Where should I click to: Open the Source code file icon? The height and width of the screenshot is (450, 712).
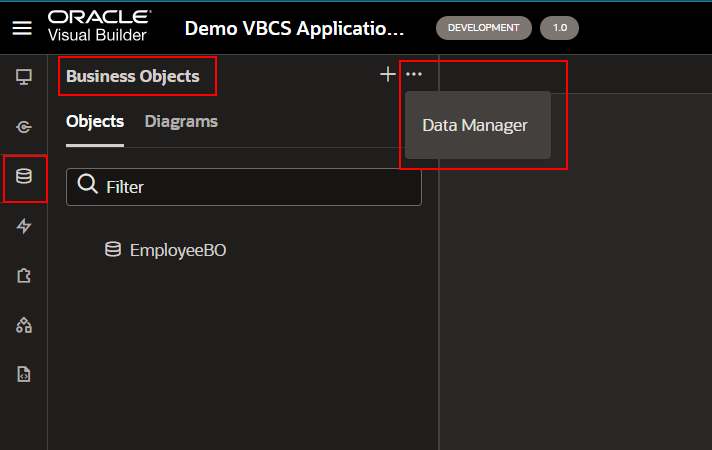(x=24, y=375)
